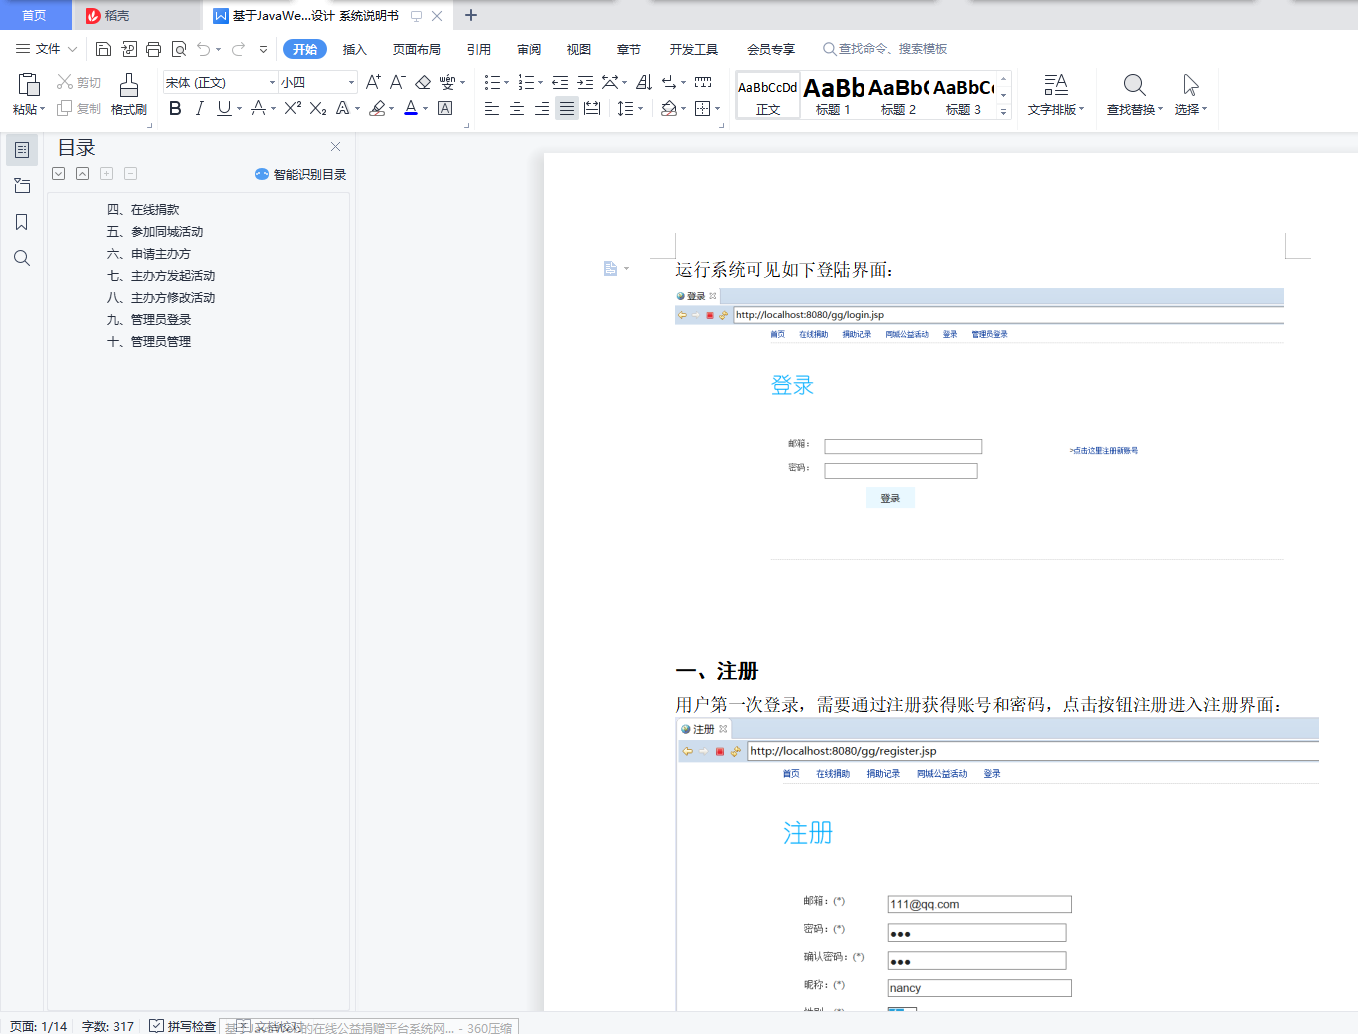Switch to the 审阅 ribbon tab
Image resolution: width=1358 pixels, height=1034 pixels.
[x=529, y=49]
